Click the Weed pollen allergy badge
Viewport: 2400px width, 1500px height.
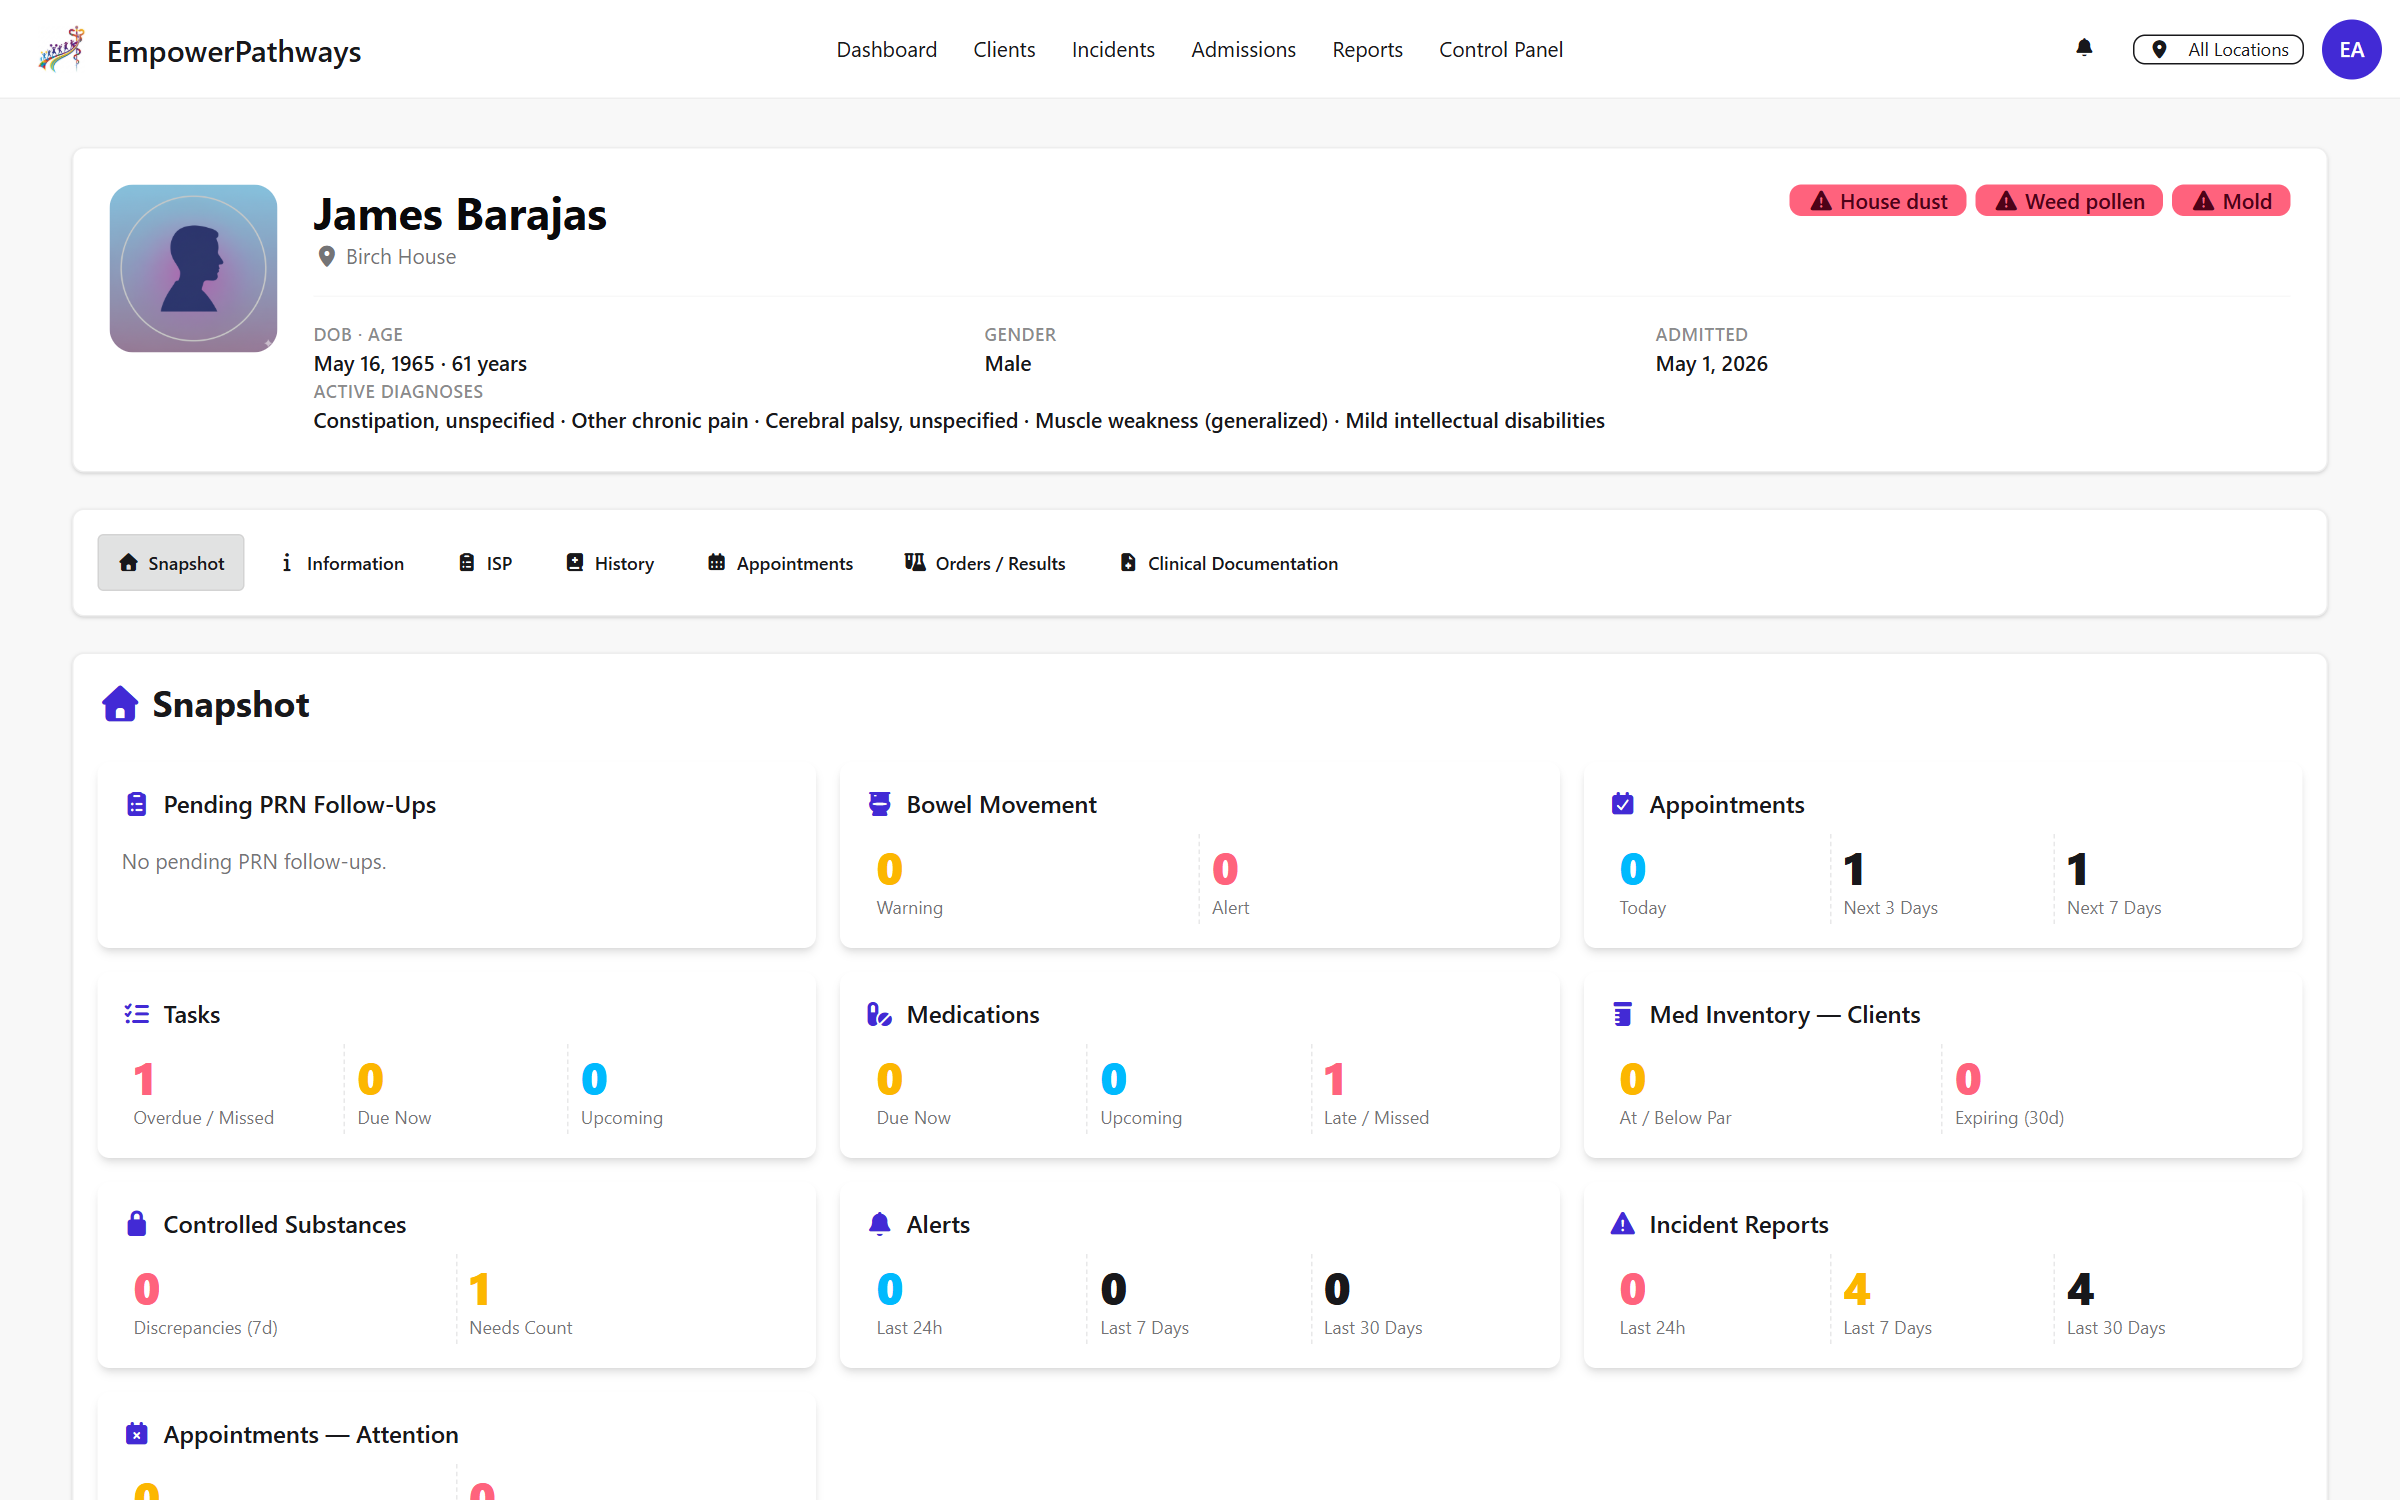tap(2069, 201)
